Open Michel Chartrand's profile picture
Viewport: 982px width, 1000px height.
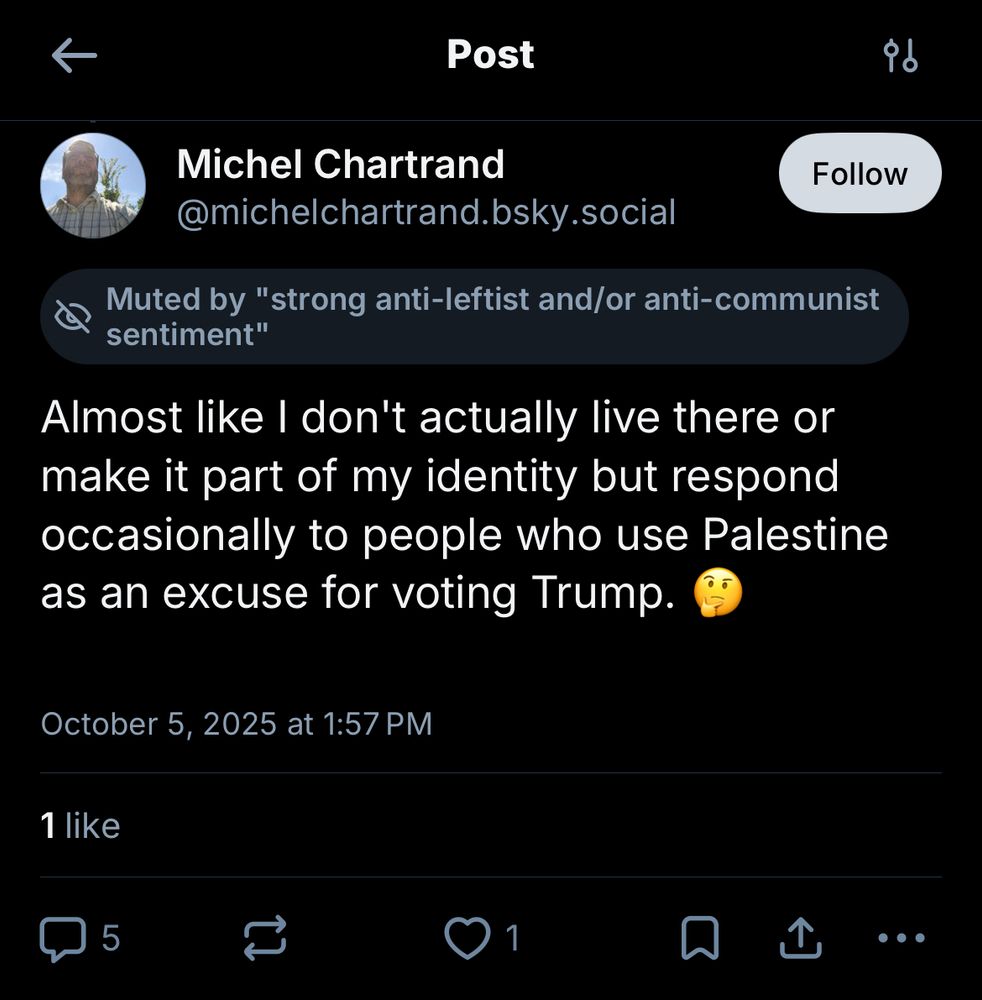point(93,186)
